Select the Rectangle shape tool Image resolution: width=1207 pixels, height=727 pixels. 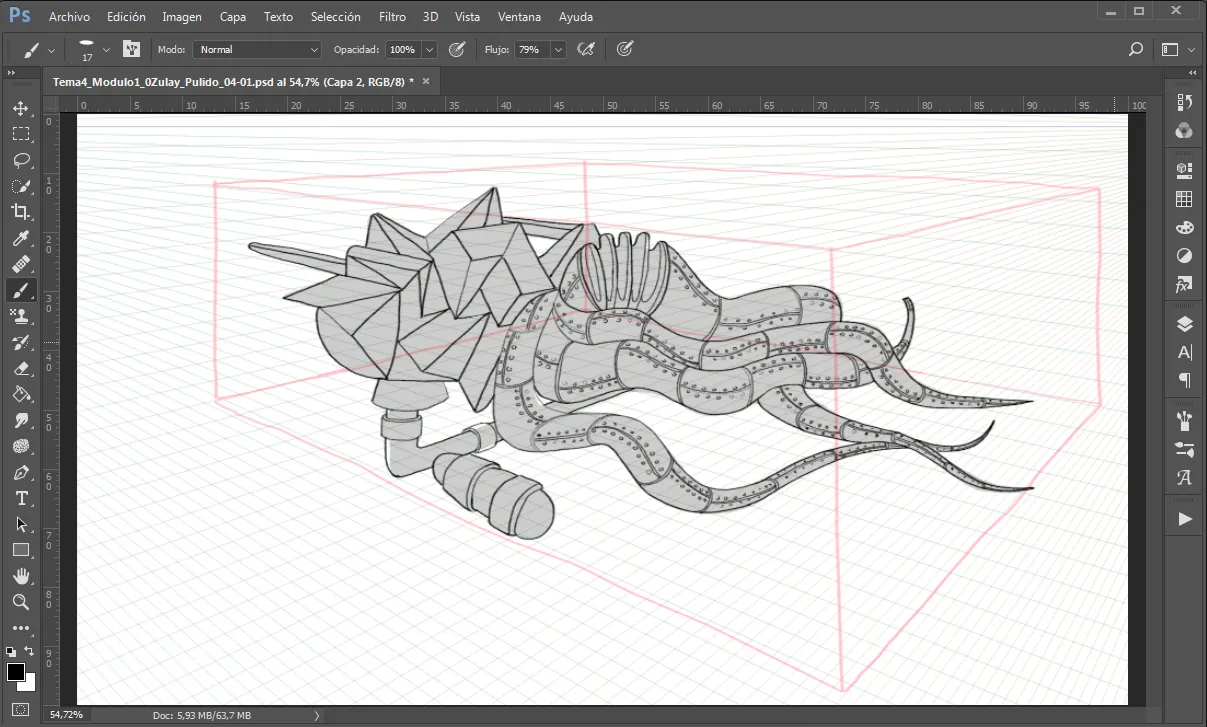click(21, 550)
